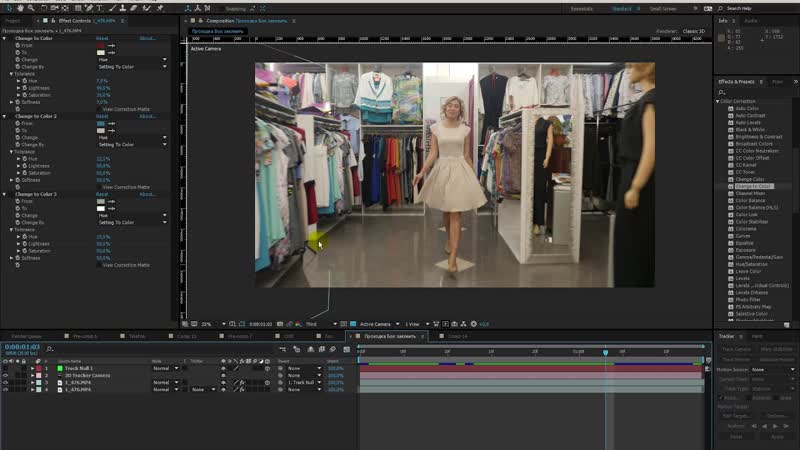
Task: Reset the Change to Color 3 effect
Action: click(x=102, y=194)
